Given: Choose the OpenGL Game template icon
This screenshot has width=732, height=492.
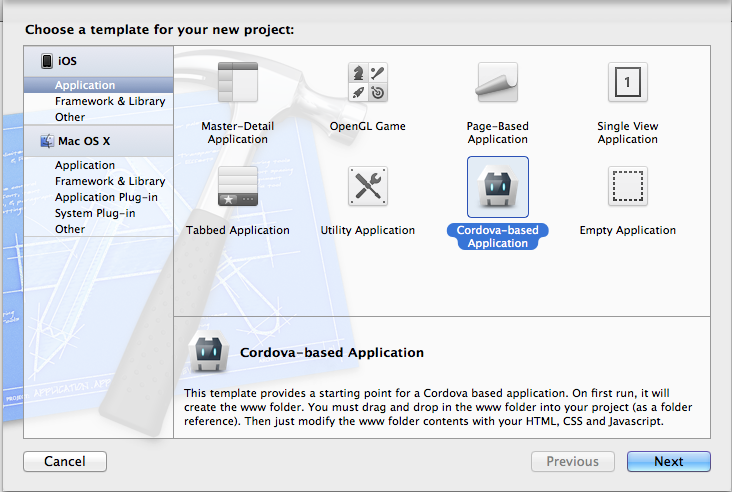Looking at the screenshot, I should pos(368,82).
